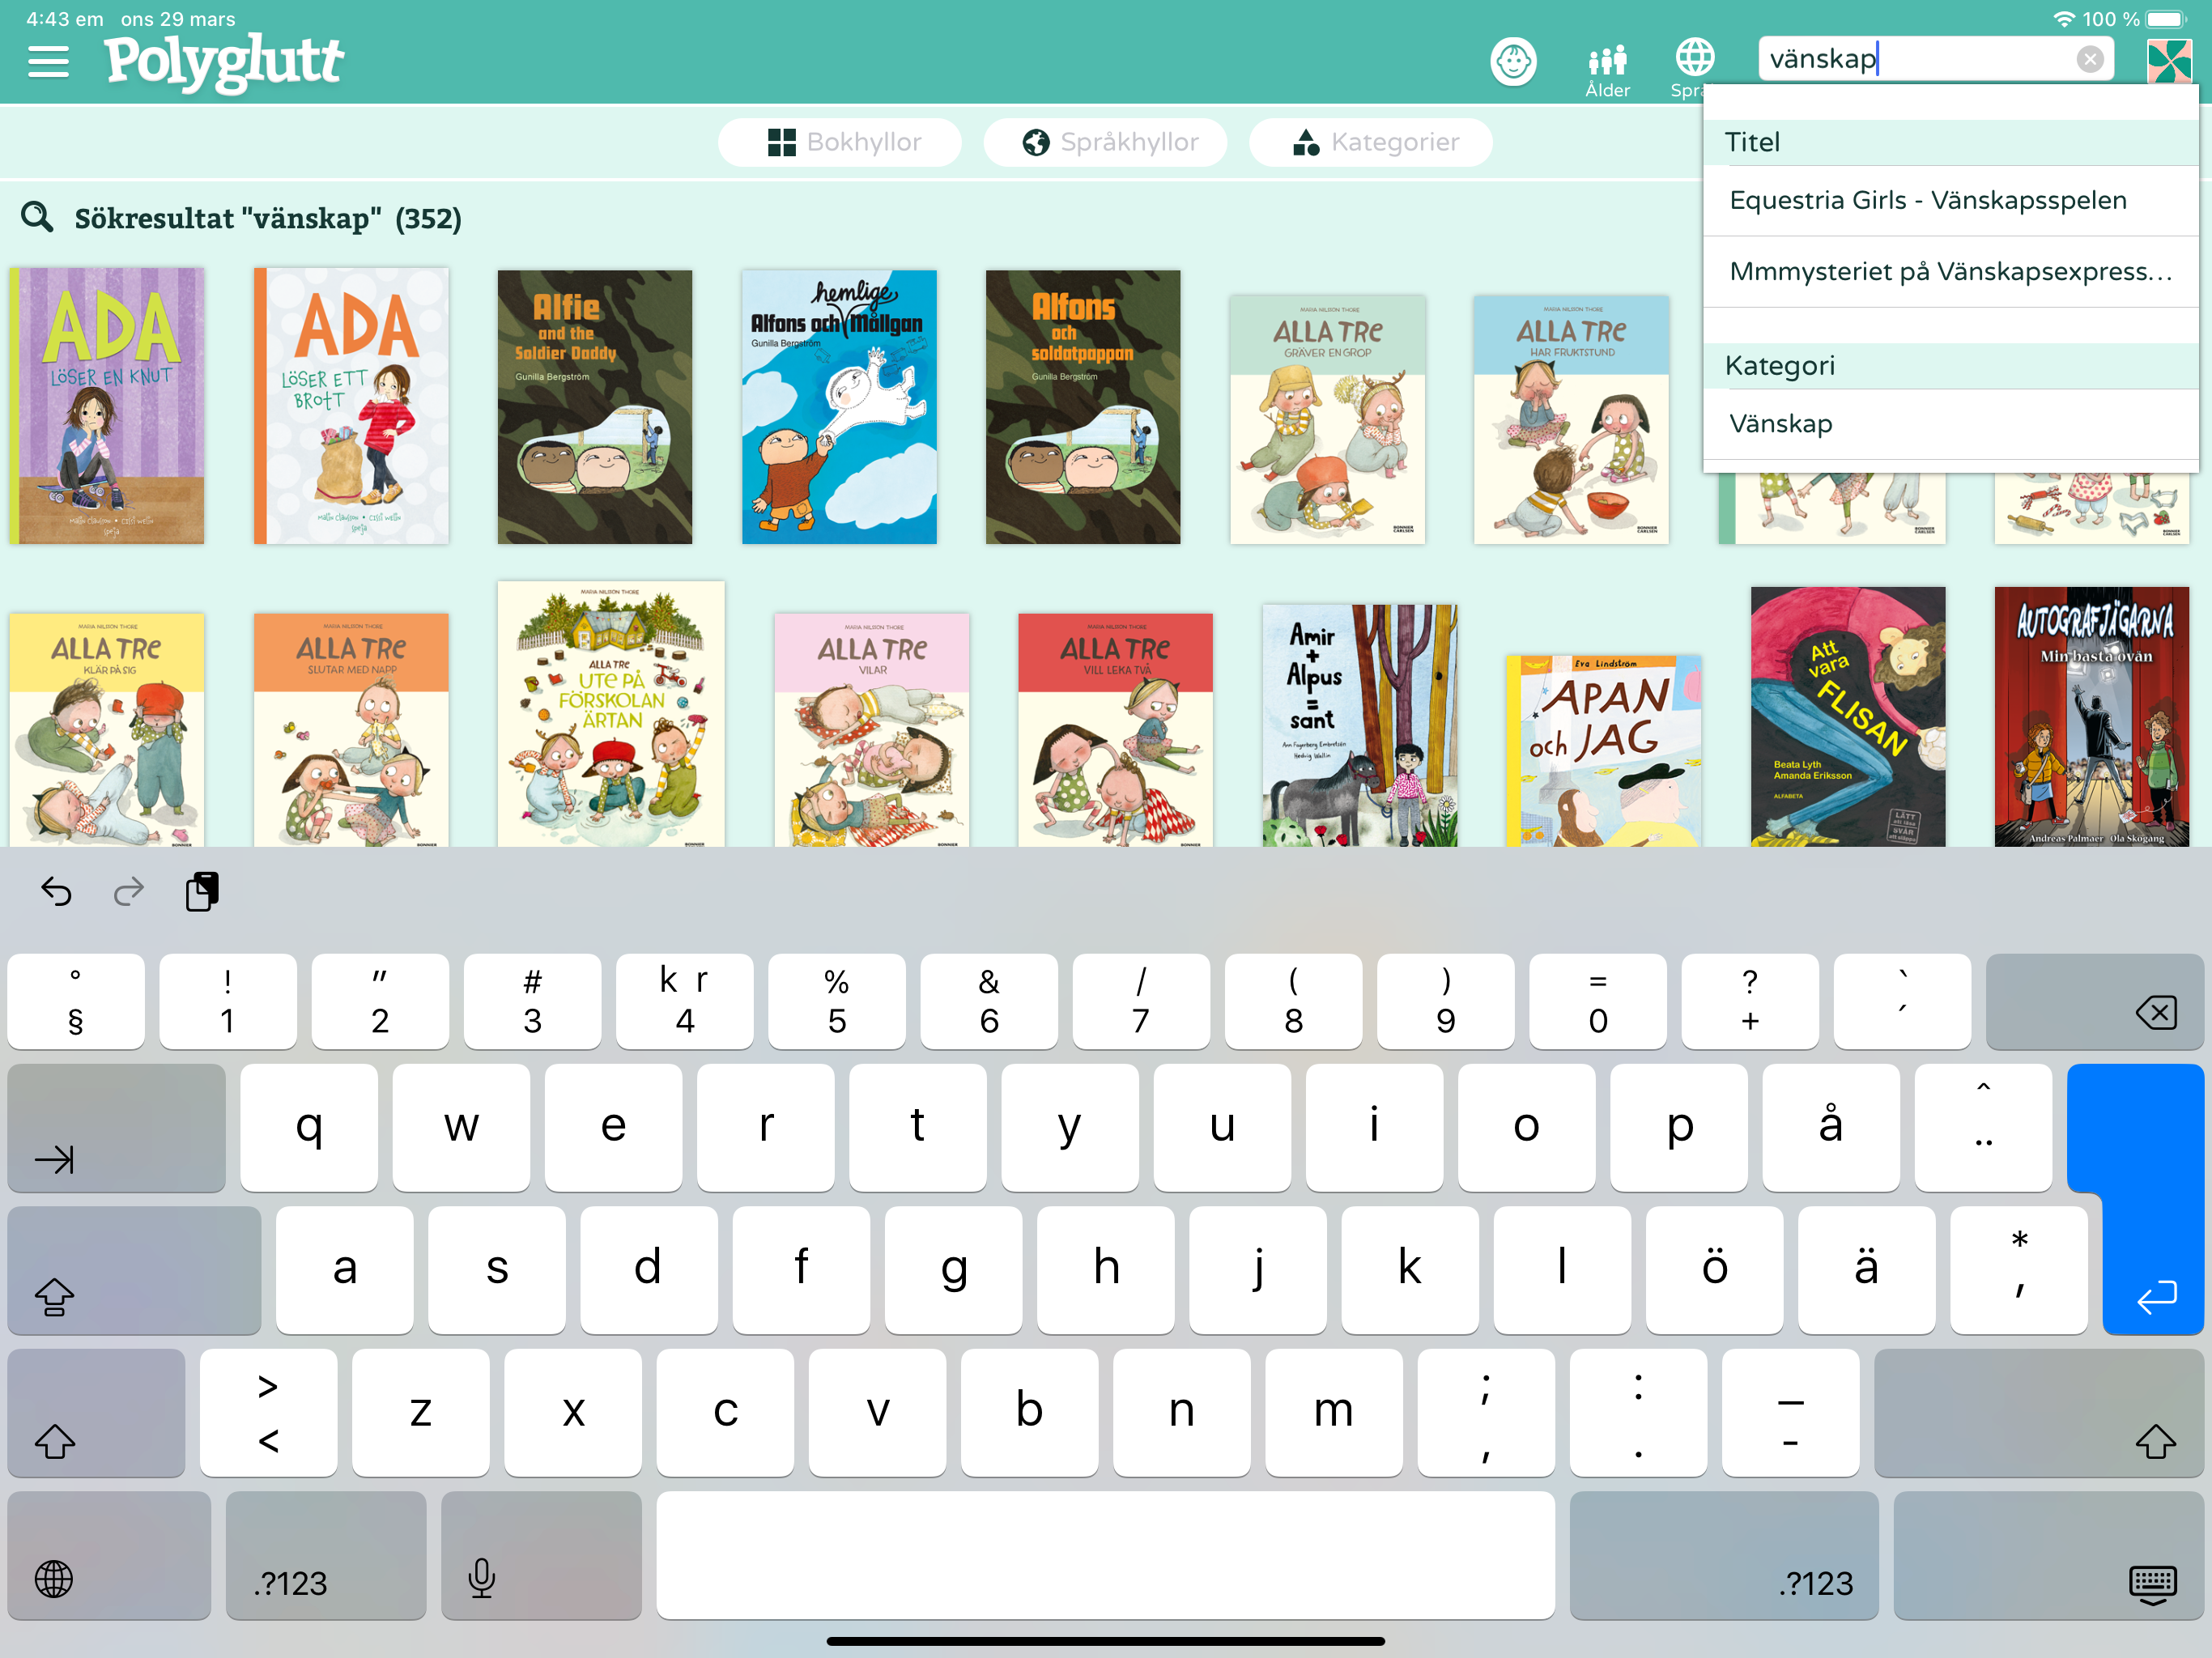Tap the battery status indicator

pyautogui.click(x=2166, y=19)
